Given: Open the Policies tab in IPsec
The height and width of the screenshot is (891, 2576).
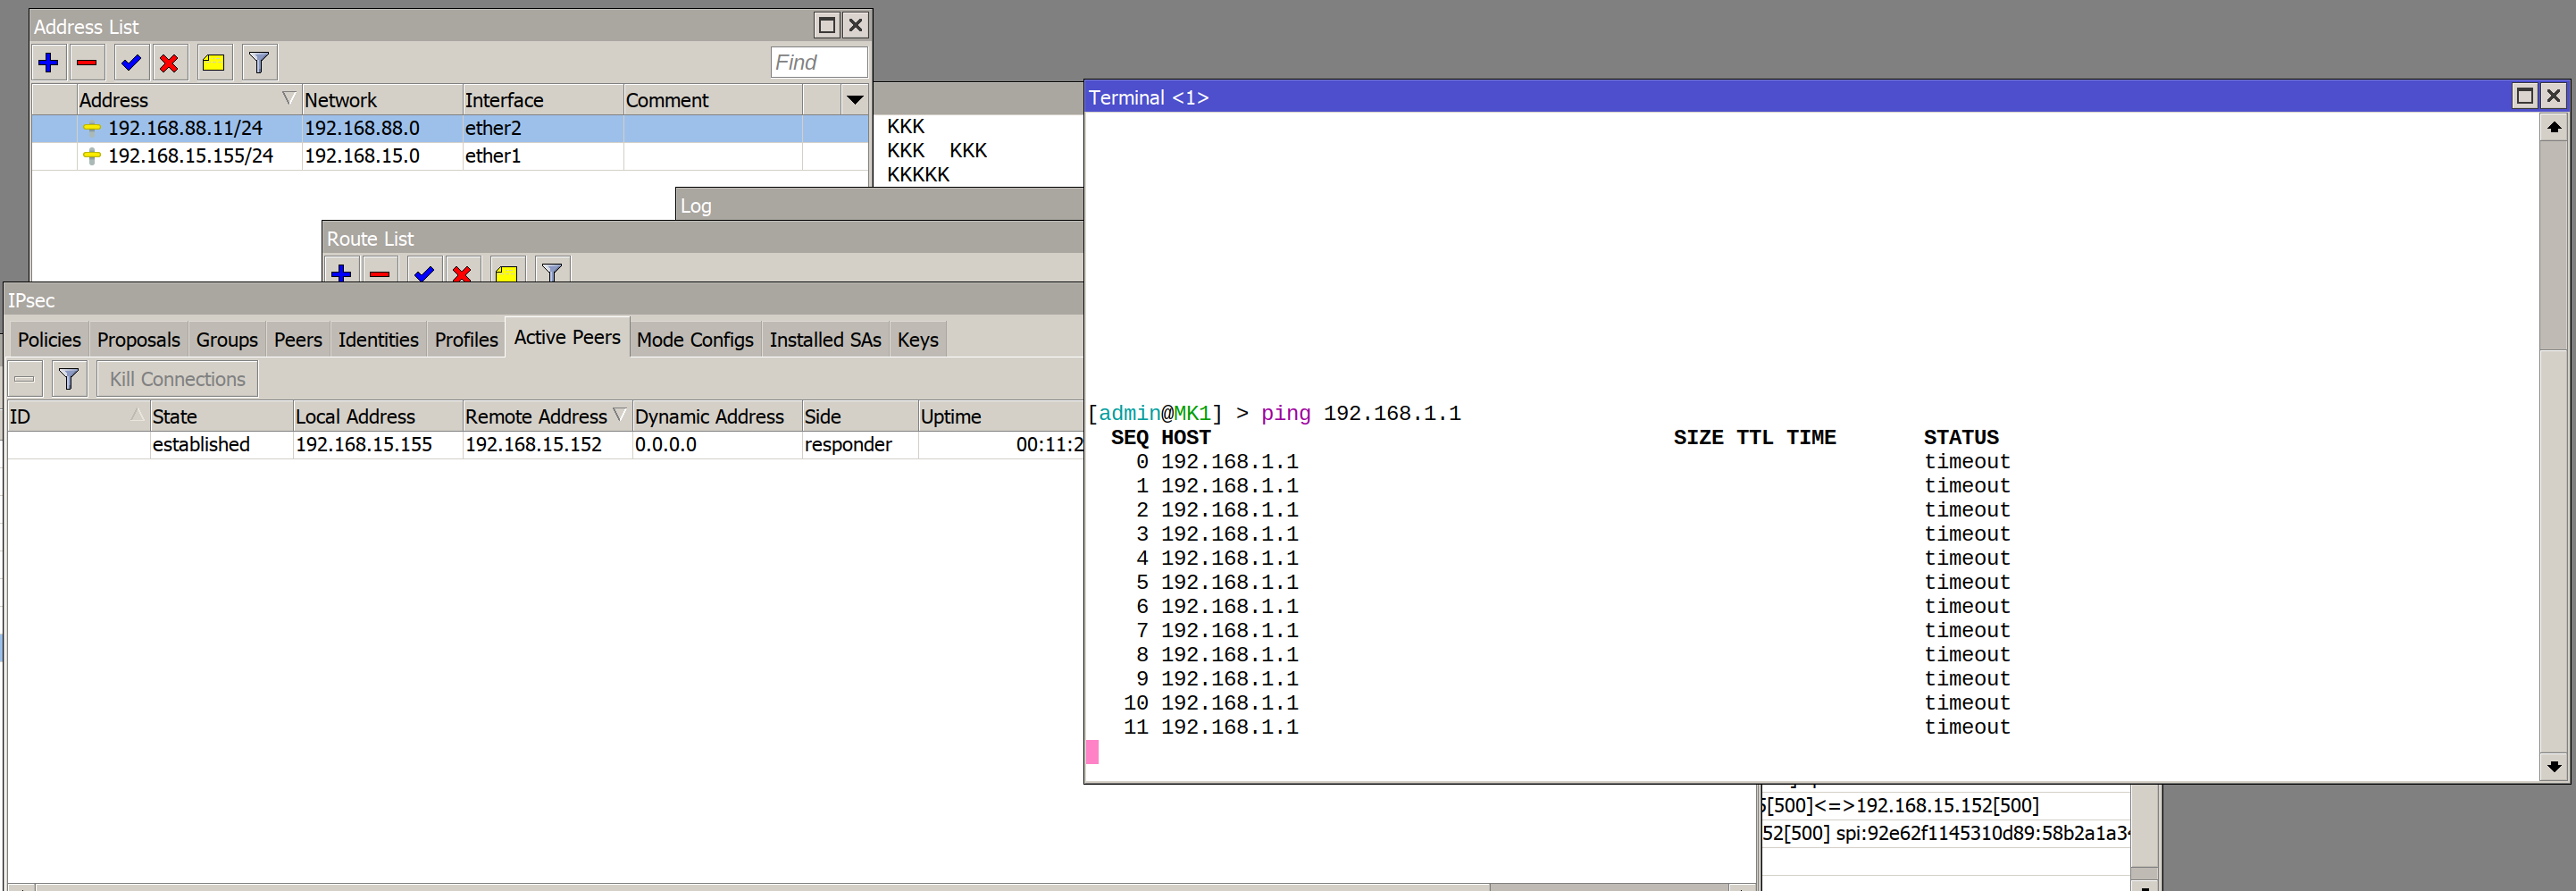Looking at the screenshot, I should tap(49, 340).
